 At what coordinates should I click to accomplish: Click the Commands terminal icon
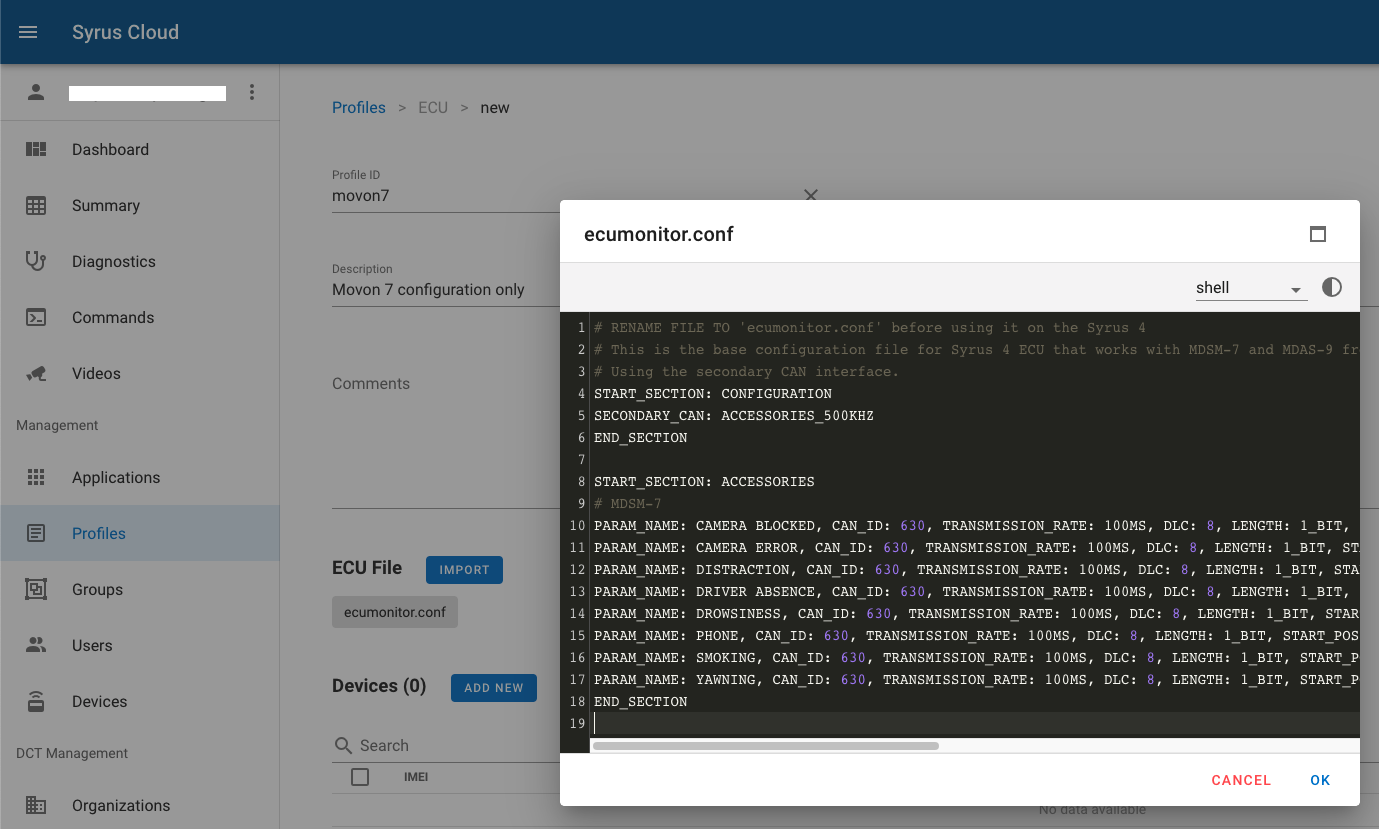(x=36, y=317)
